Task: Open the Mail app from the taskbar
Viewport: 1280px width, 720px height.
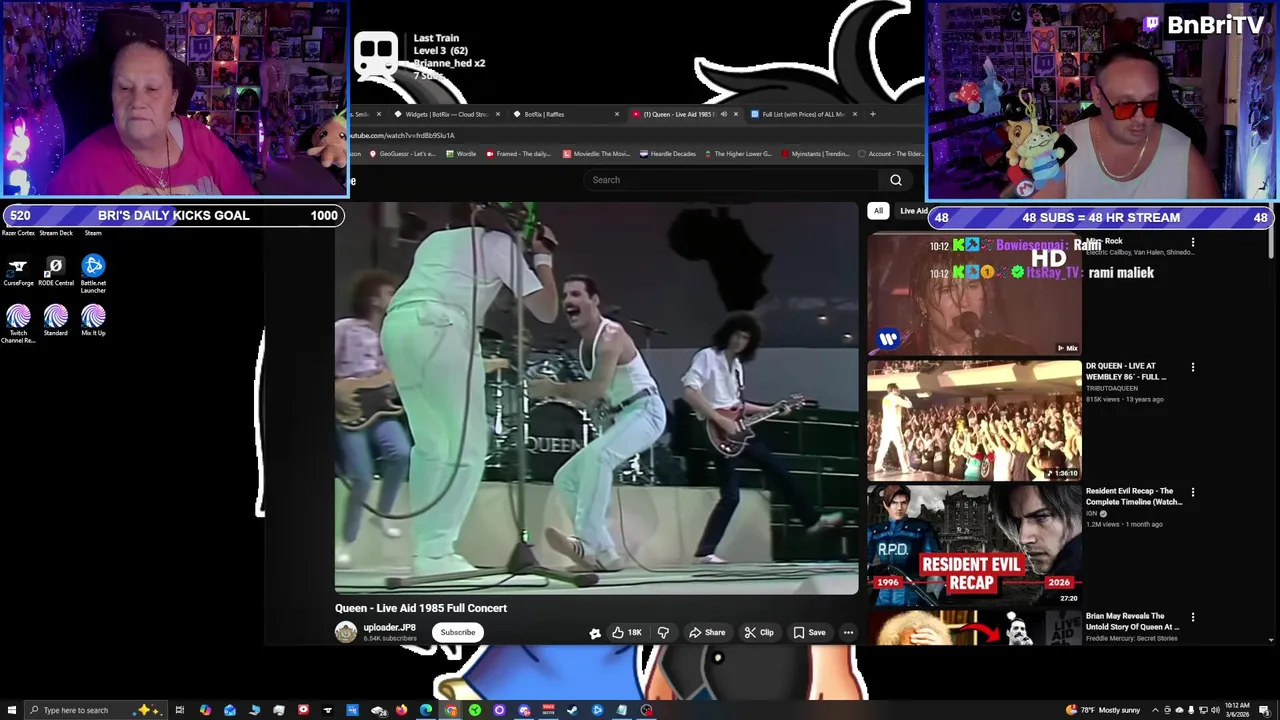Action: coord(229,710)
